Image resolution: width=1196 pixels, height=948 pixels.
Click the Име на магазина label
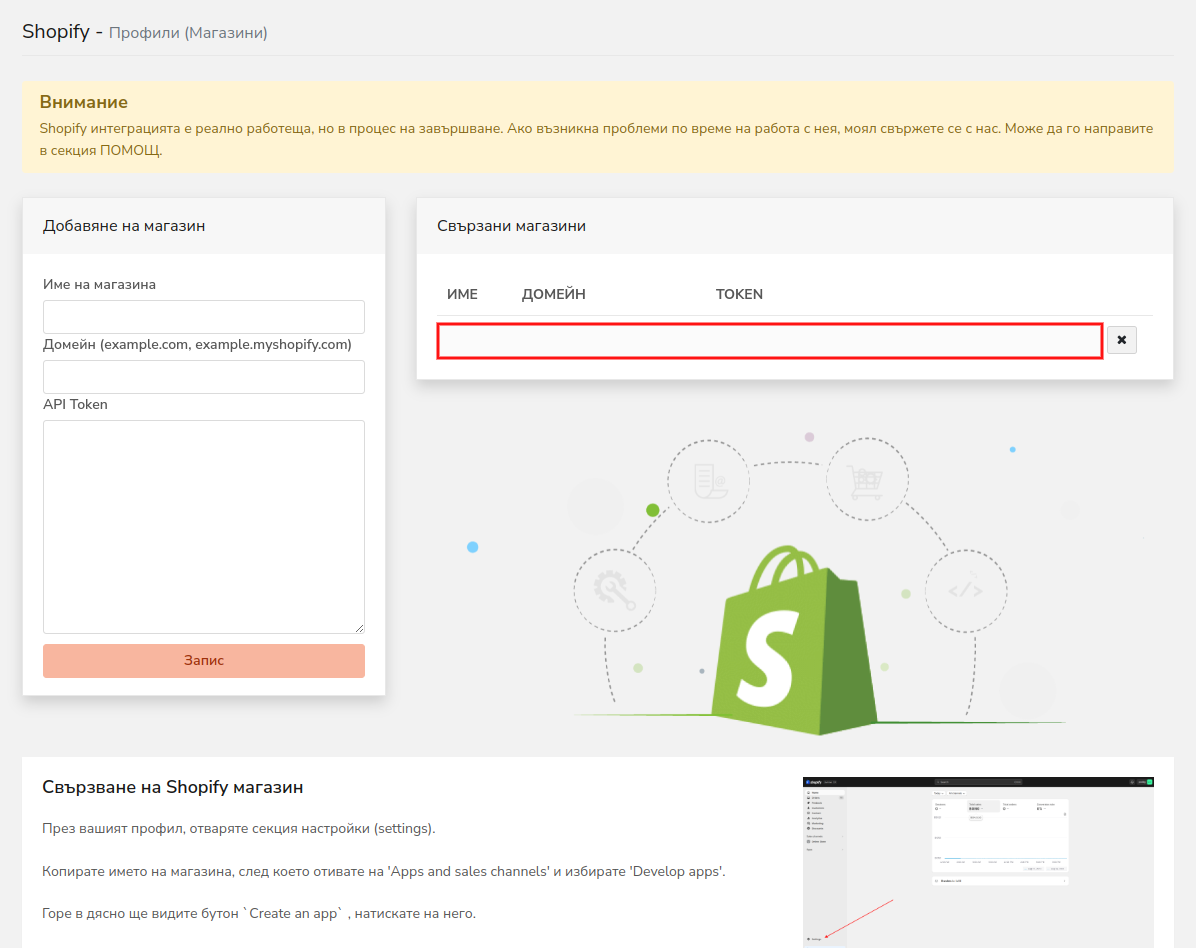99,284
